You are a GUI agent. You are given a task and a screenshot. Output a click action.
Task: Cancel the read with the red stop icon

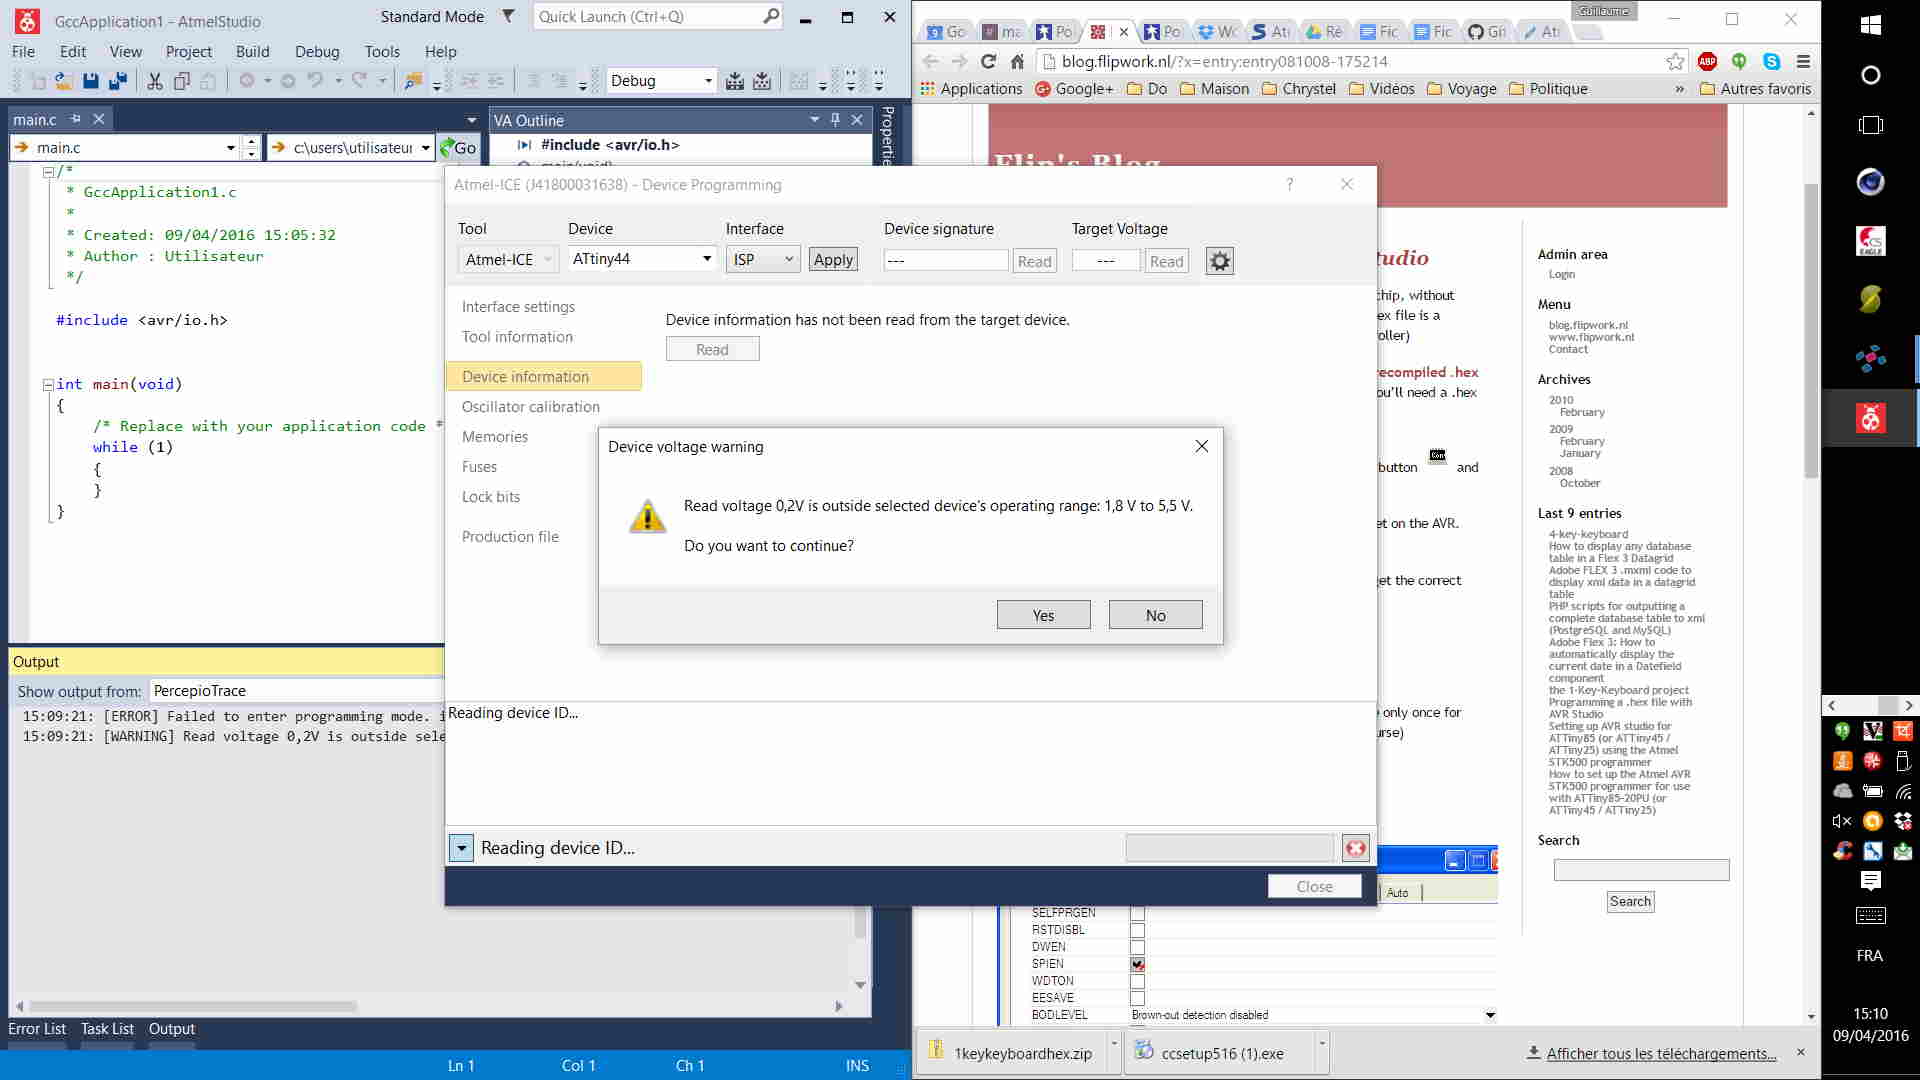(1355, 848)
